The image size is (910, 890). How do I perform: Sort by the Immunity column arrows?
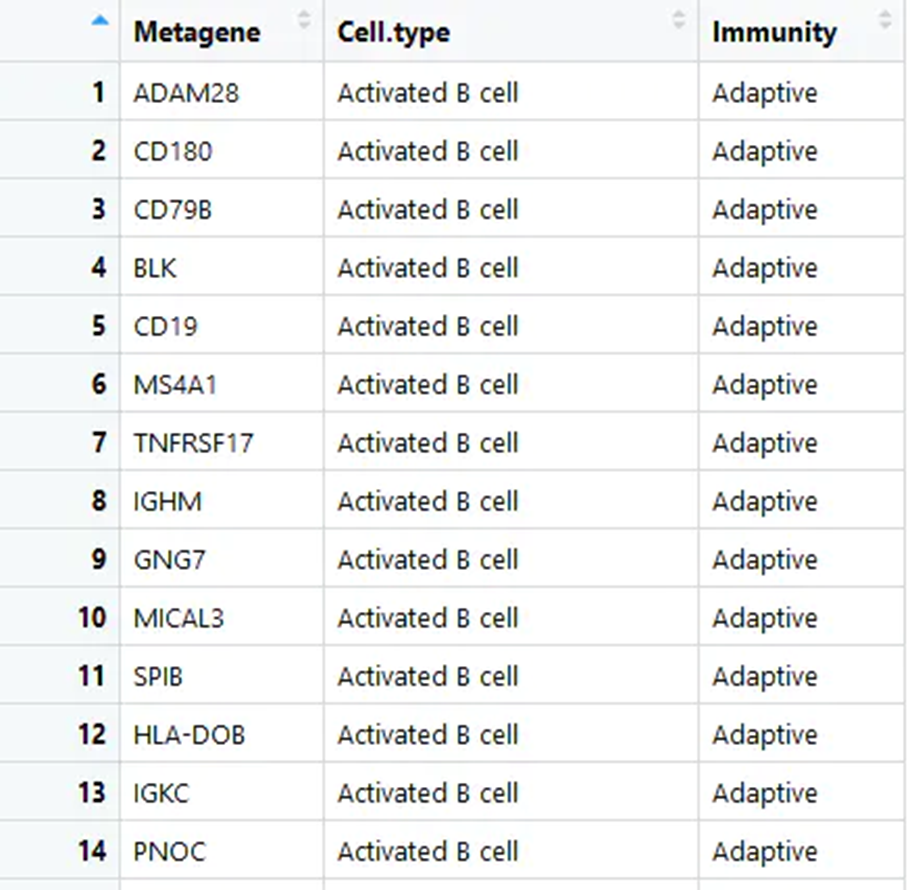tap(885, 19)
